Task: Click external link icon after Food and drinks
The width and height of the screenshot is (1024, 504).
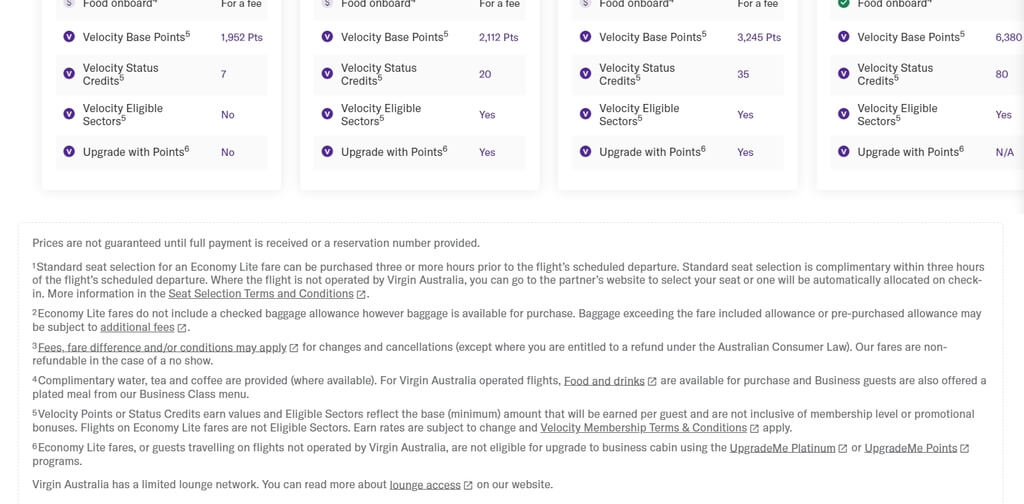Action: click(652, 381)
